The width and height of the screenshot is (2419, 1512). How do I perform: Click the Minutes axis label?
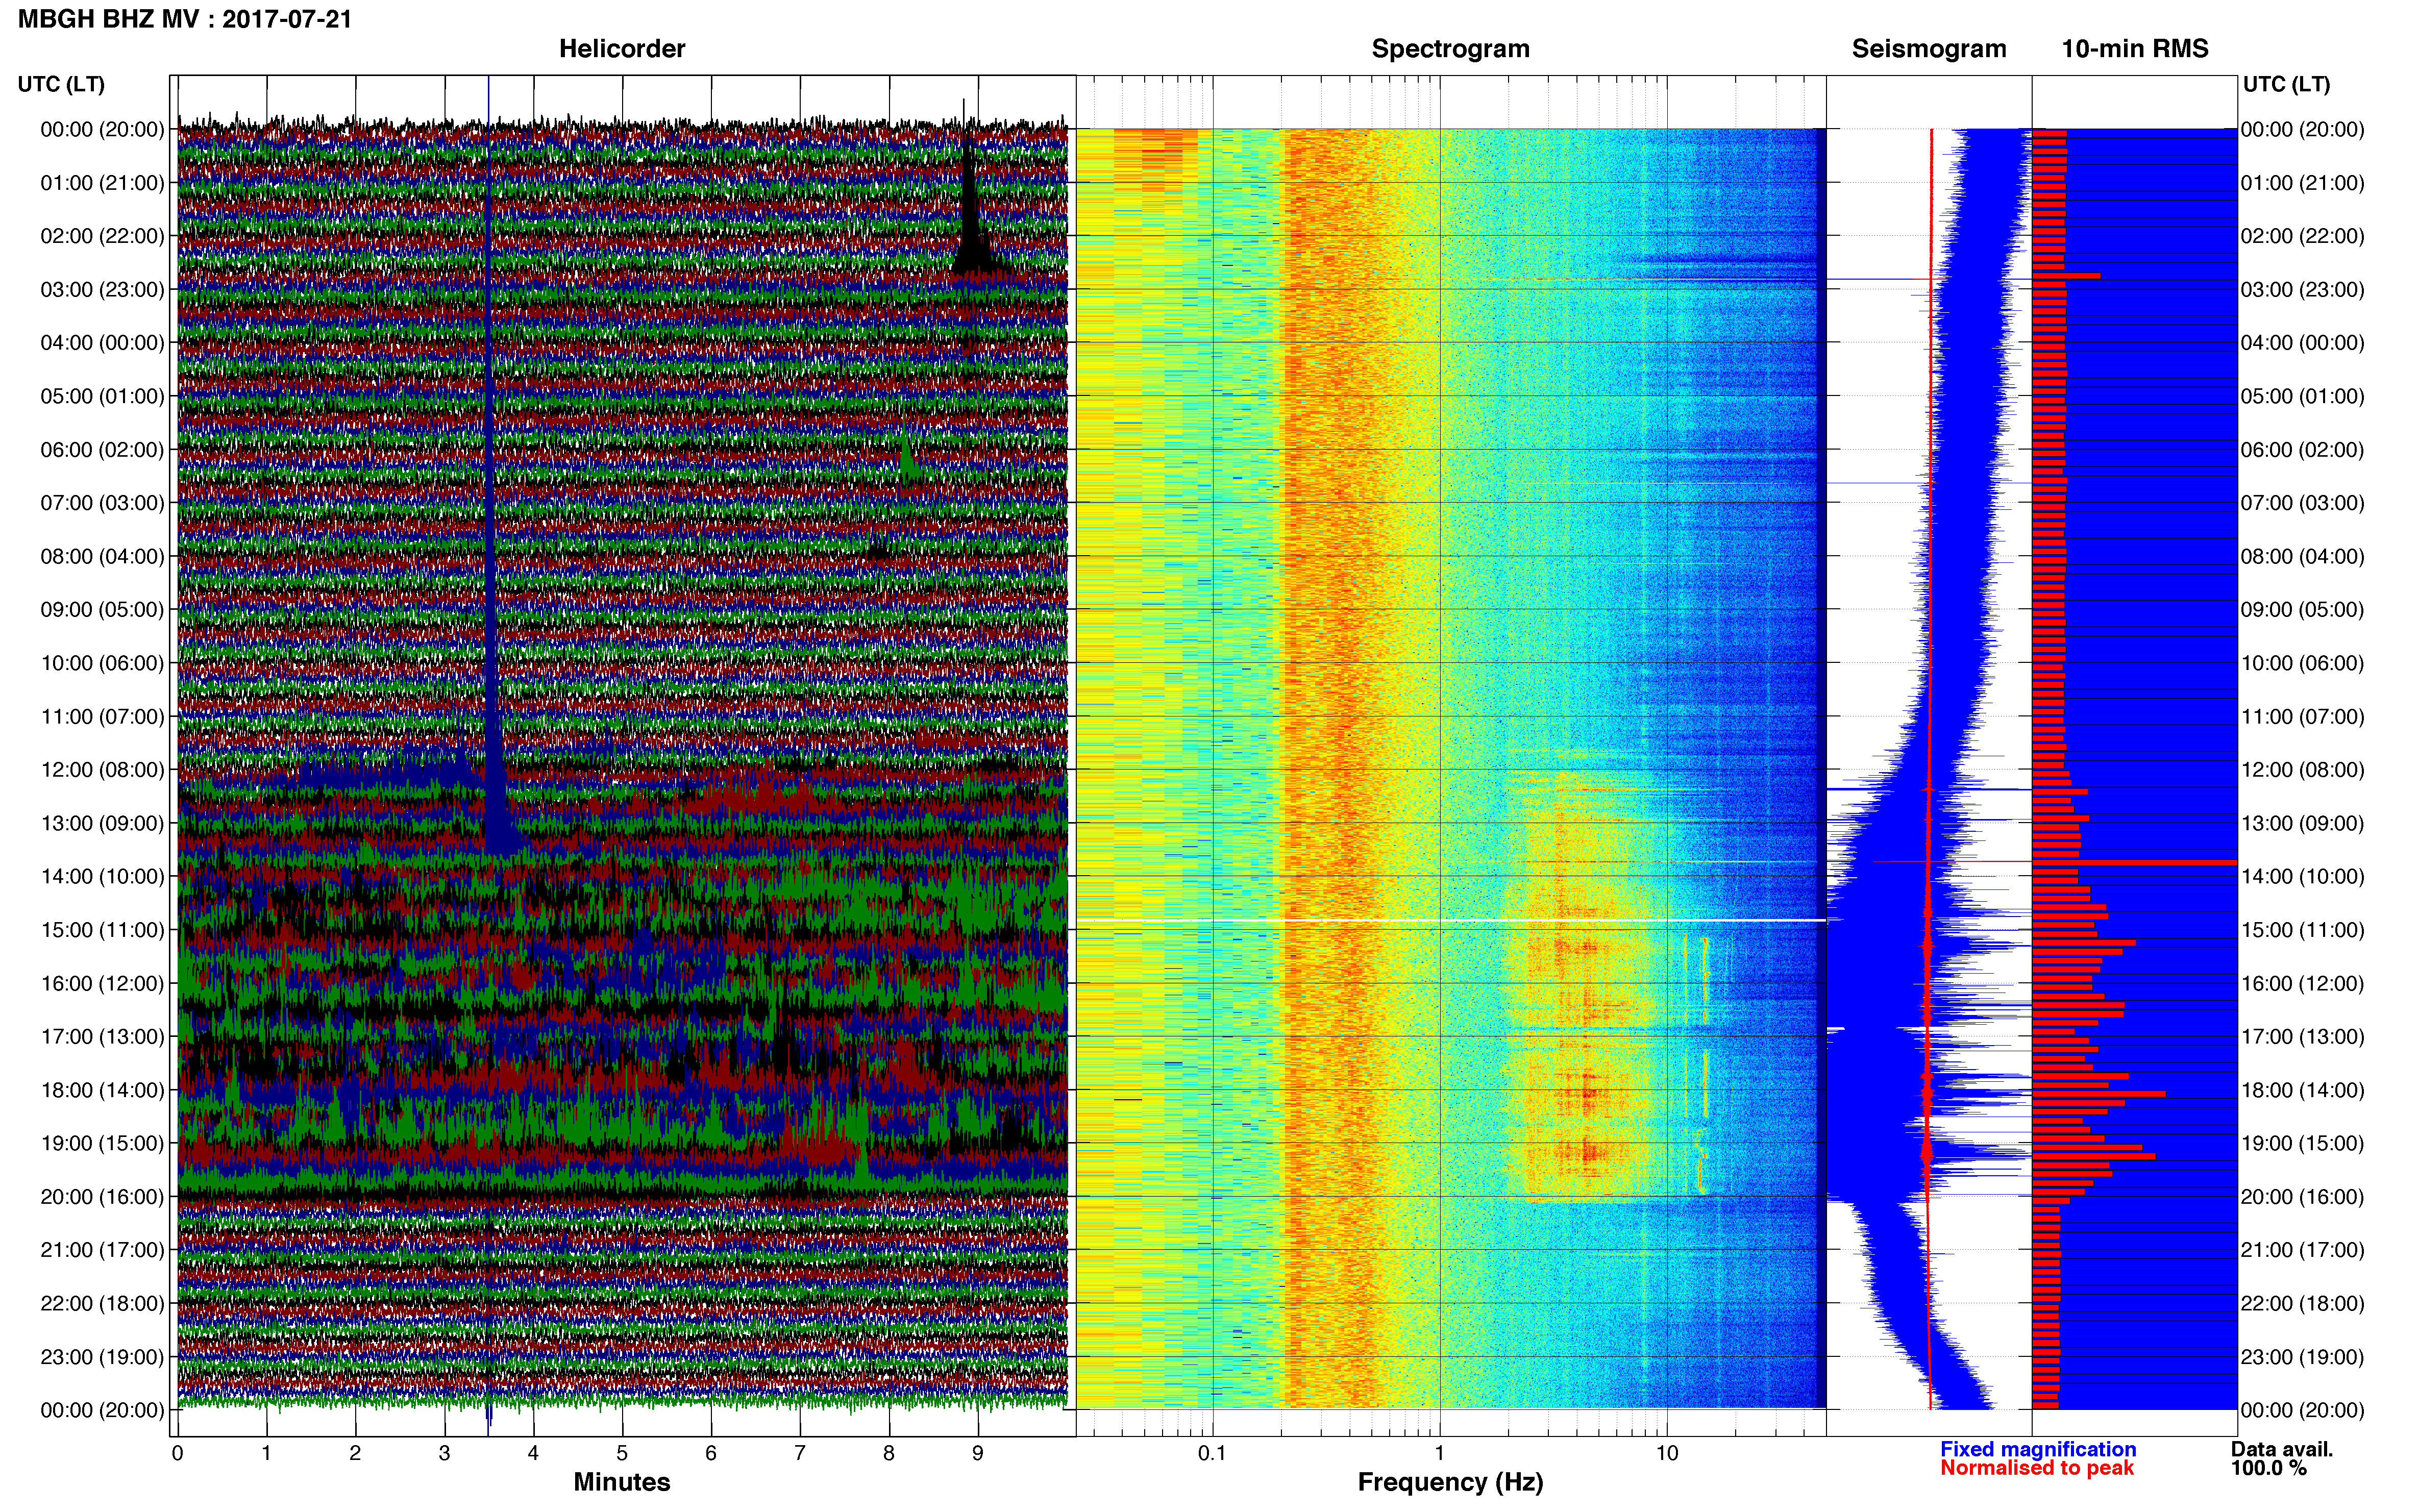(x=622, y=1482)
